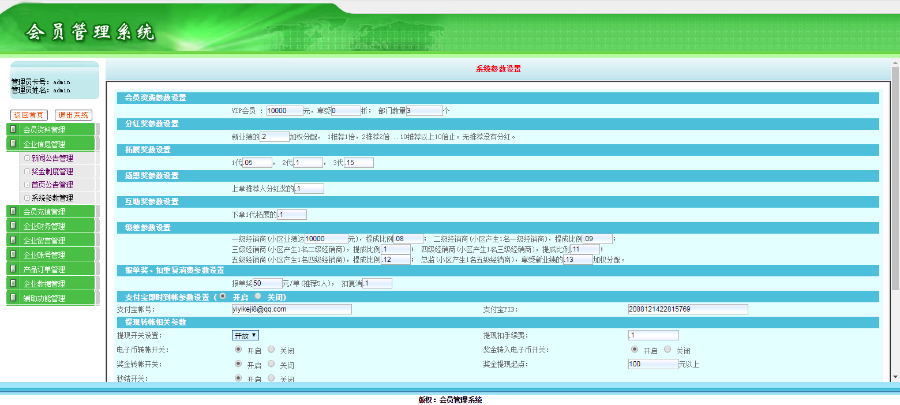This screenshot has height=405, width=900.
Task: Click the icon beside 会员资料管理 menu
Action: [x=13, y=130]
